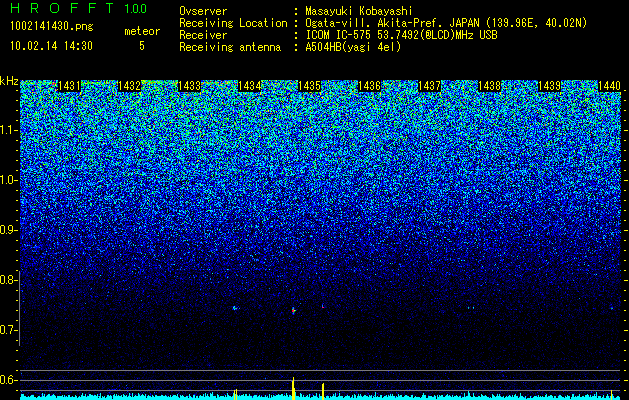Click the 1436 time marker
Image resolution: width=629 pixels, height=400 pixels.
click(x=369, y=86)
